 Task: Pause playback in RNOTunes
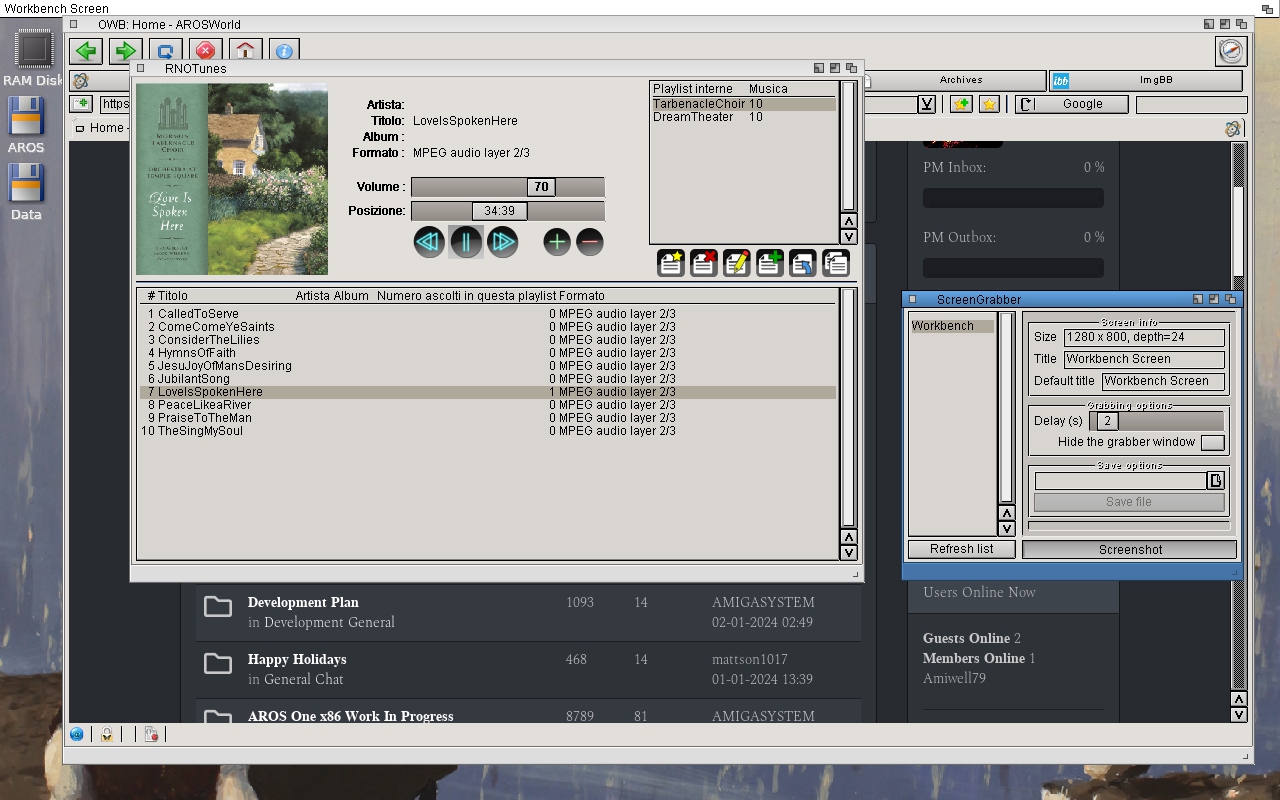click(466, 242)
